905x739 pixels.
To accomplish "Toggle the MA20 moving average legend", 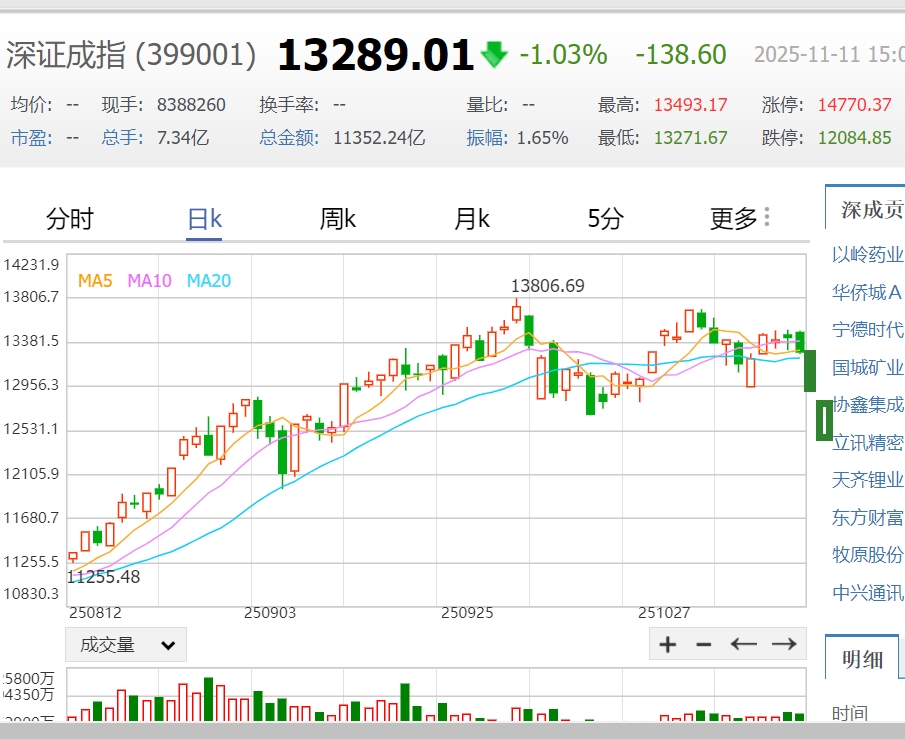I will 208,281.
